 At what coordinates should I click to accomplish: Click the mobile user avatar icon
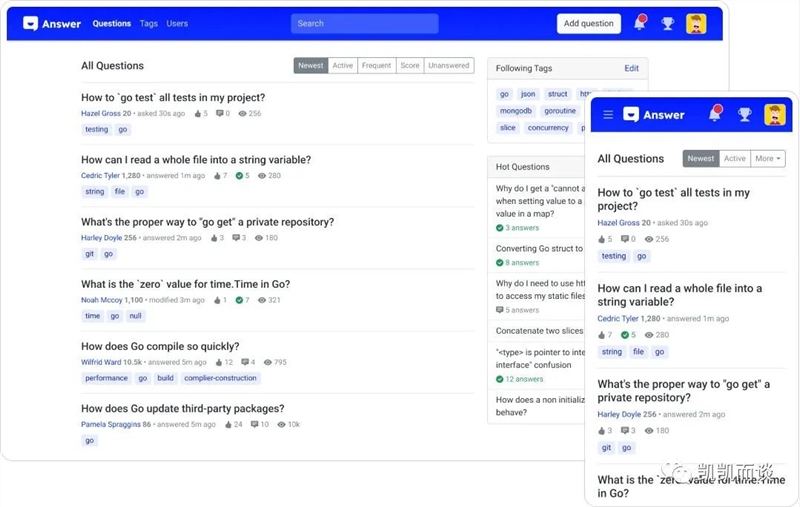click(x=774, y=114)
